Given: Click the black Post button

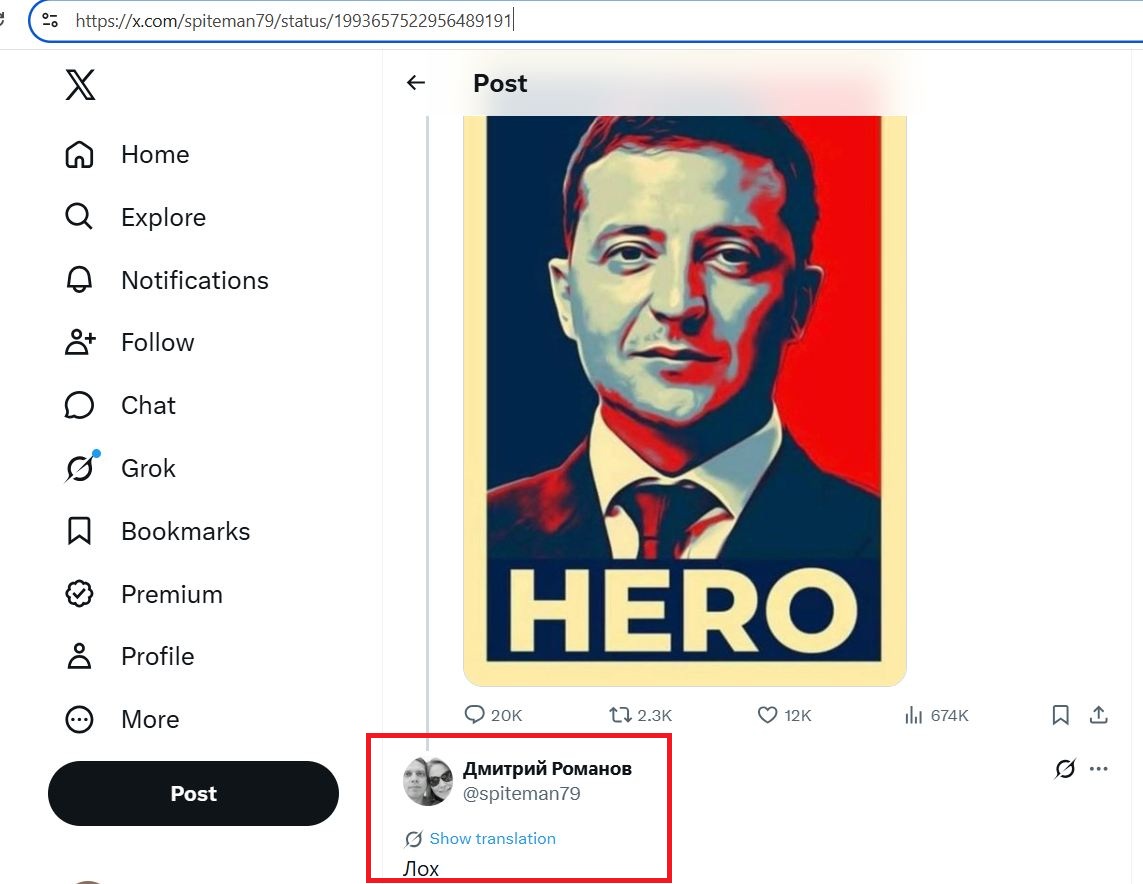Looking at the screenshot, I should [x=193, y=794].
